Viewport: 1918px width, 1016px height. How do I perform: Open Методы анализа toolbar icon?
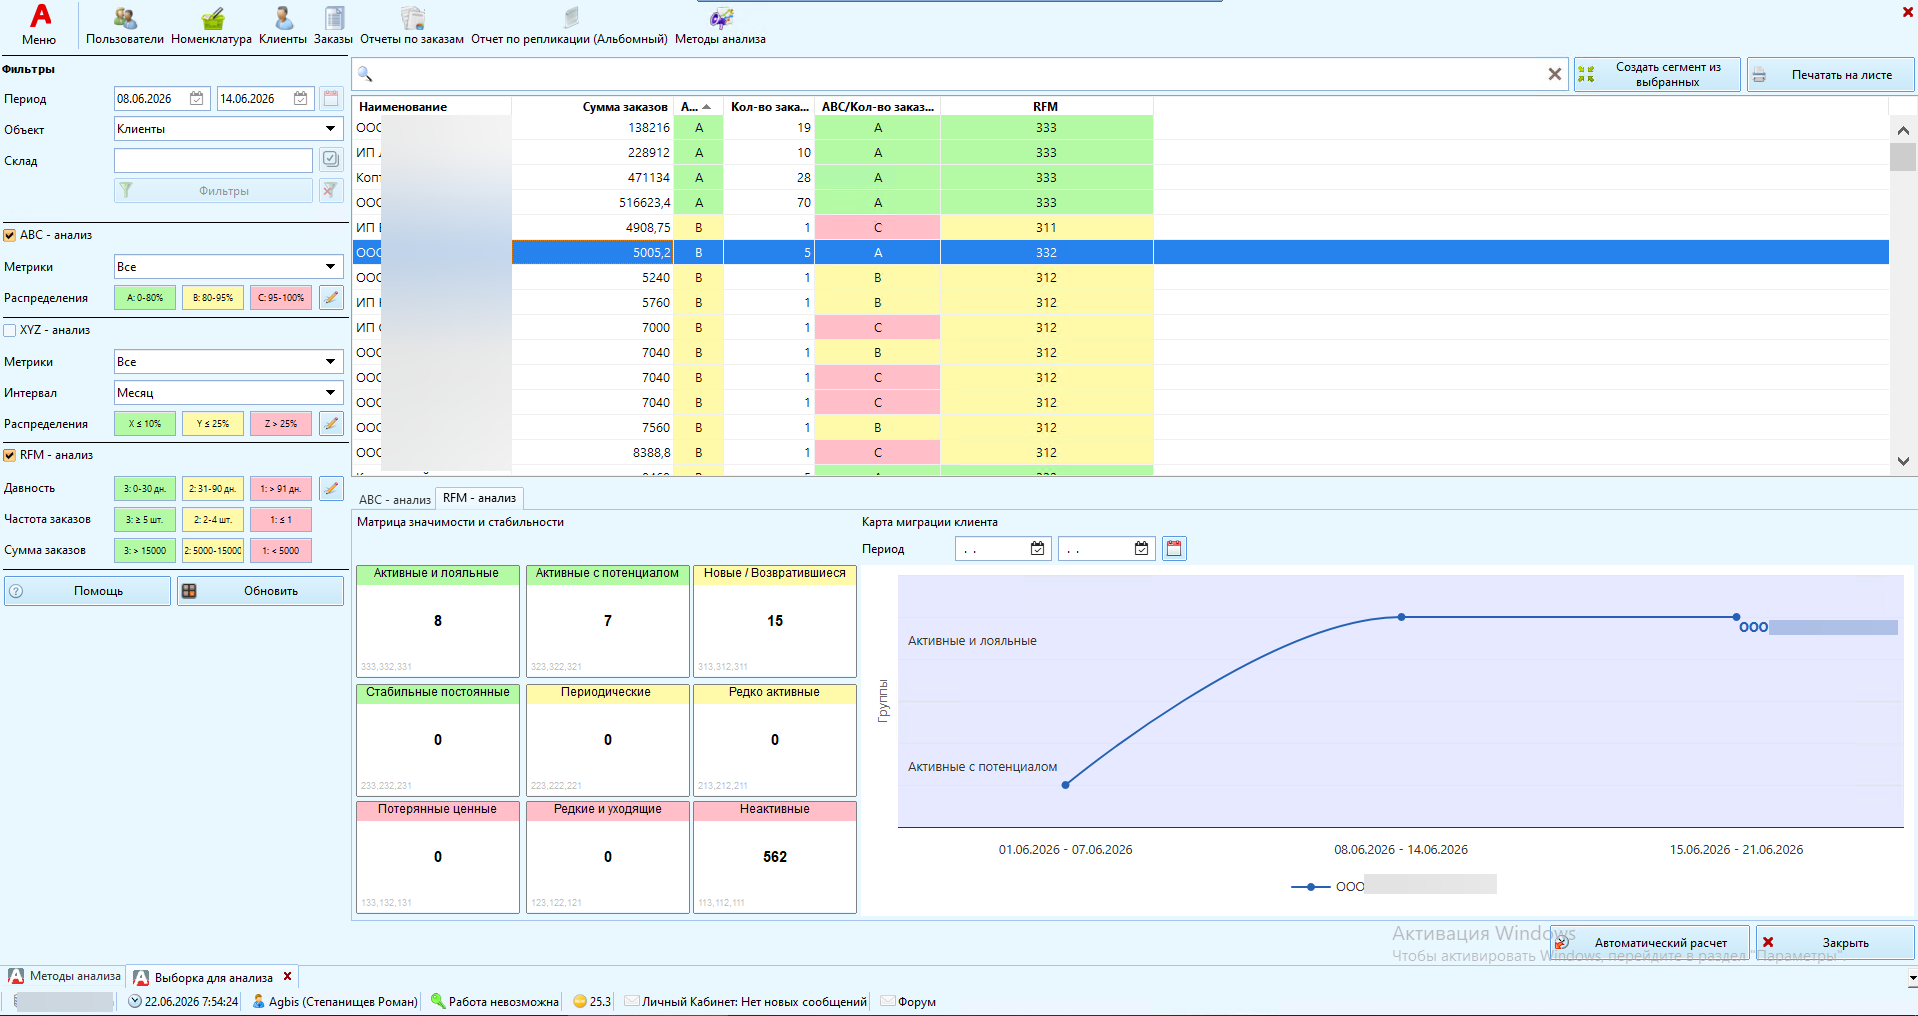pyautogui.click(x=720, y=26)
